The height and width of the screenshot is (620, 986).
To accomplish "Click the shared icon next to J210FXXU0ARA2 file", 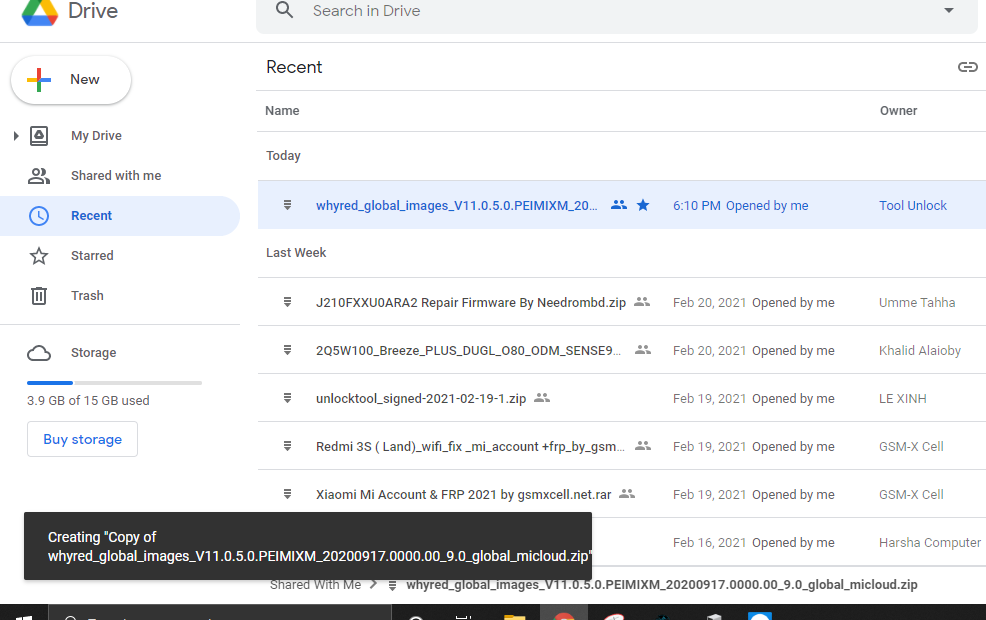I will 641,302.
